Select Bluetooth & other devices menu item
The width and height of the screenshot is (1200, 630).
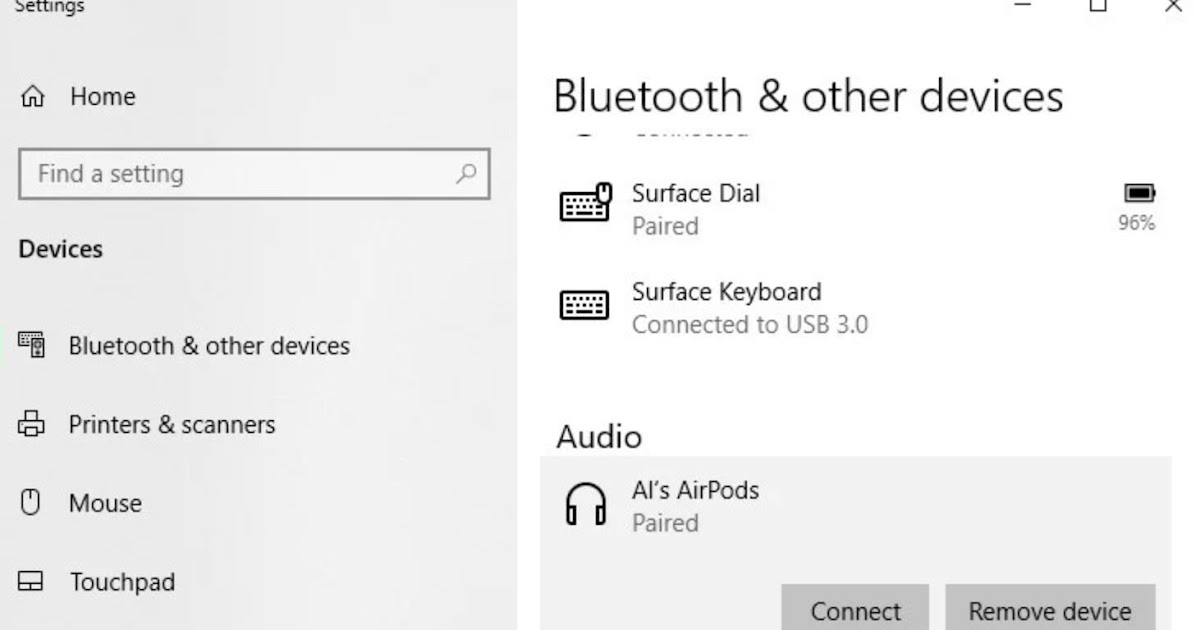coord(208,346)
